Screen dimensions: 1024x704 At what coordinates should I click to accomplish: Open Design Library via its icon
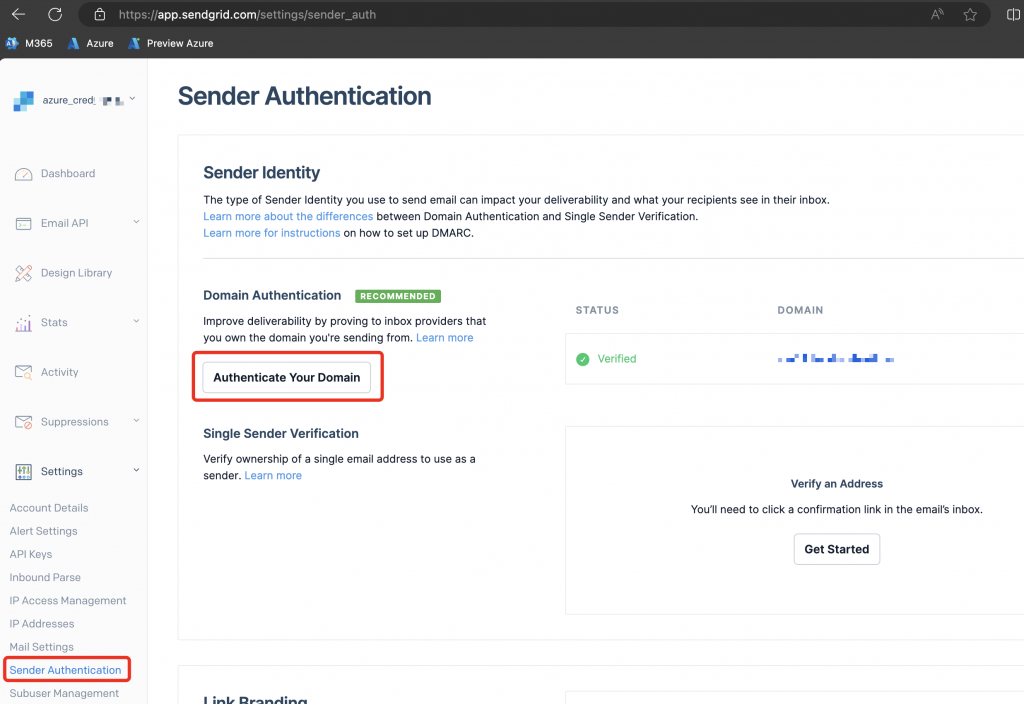[x=24, y=273]
